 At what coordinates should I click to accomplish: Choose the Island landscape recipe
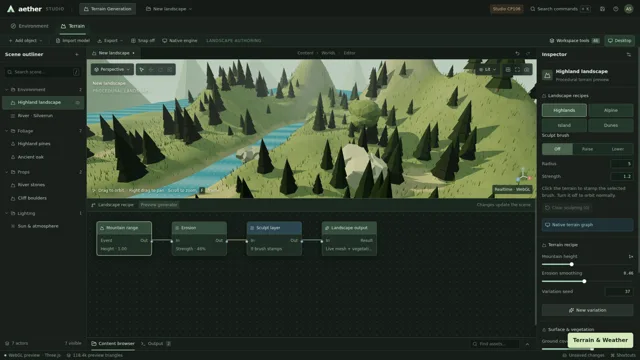pyautogui.click(x=564, y=125)
